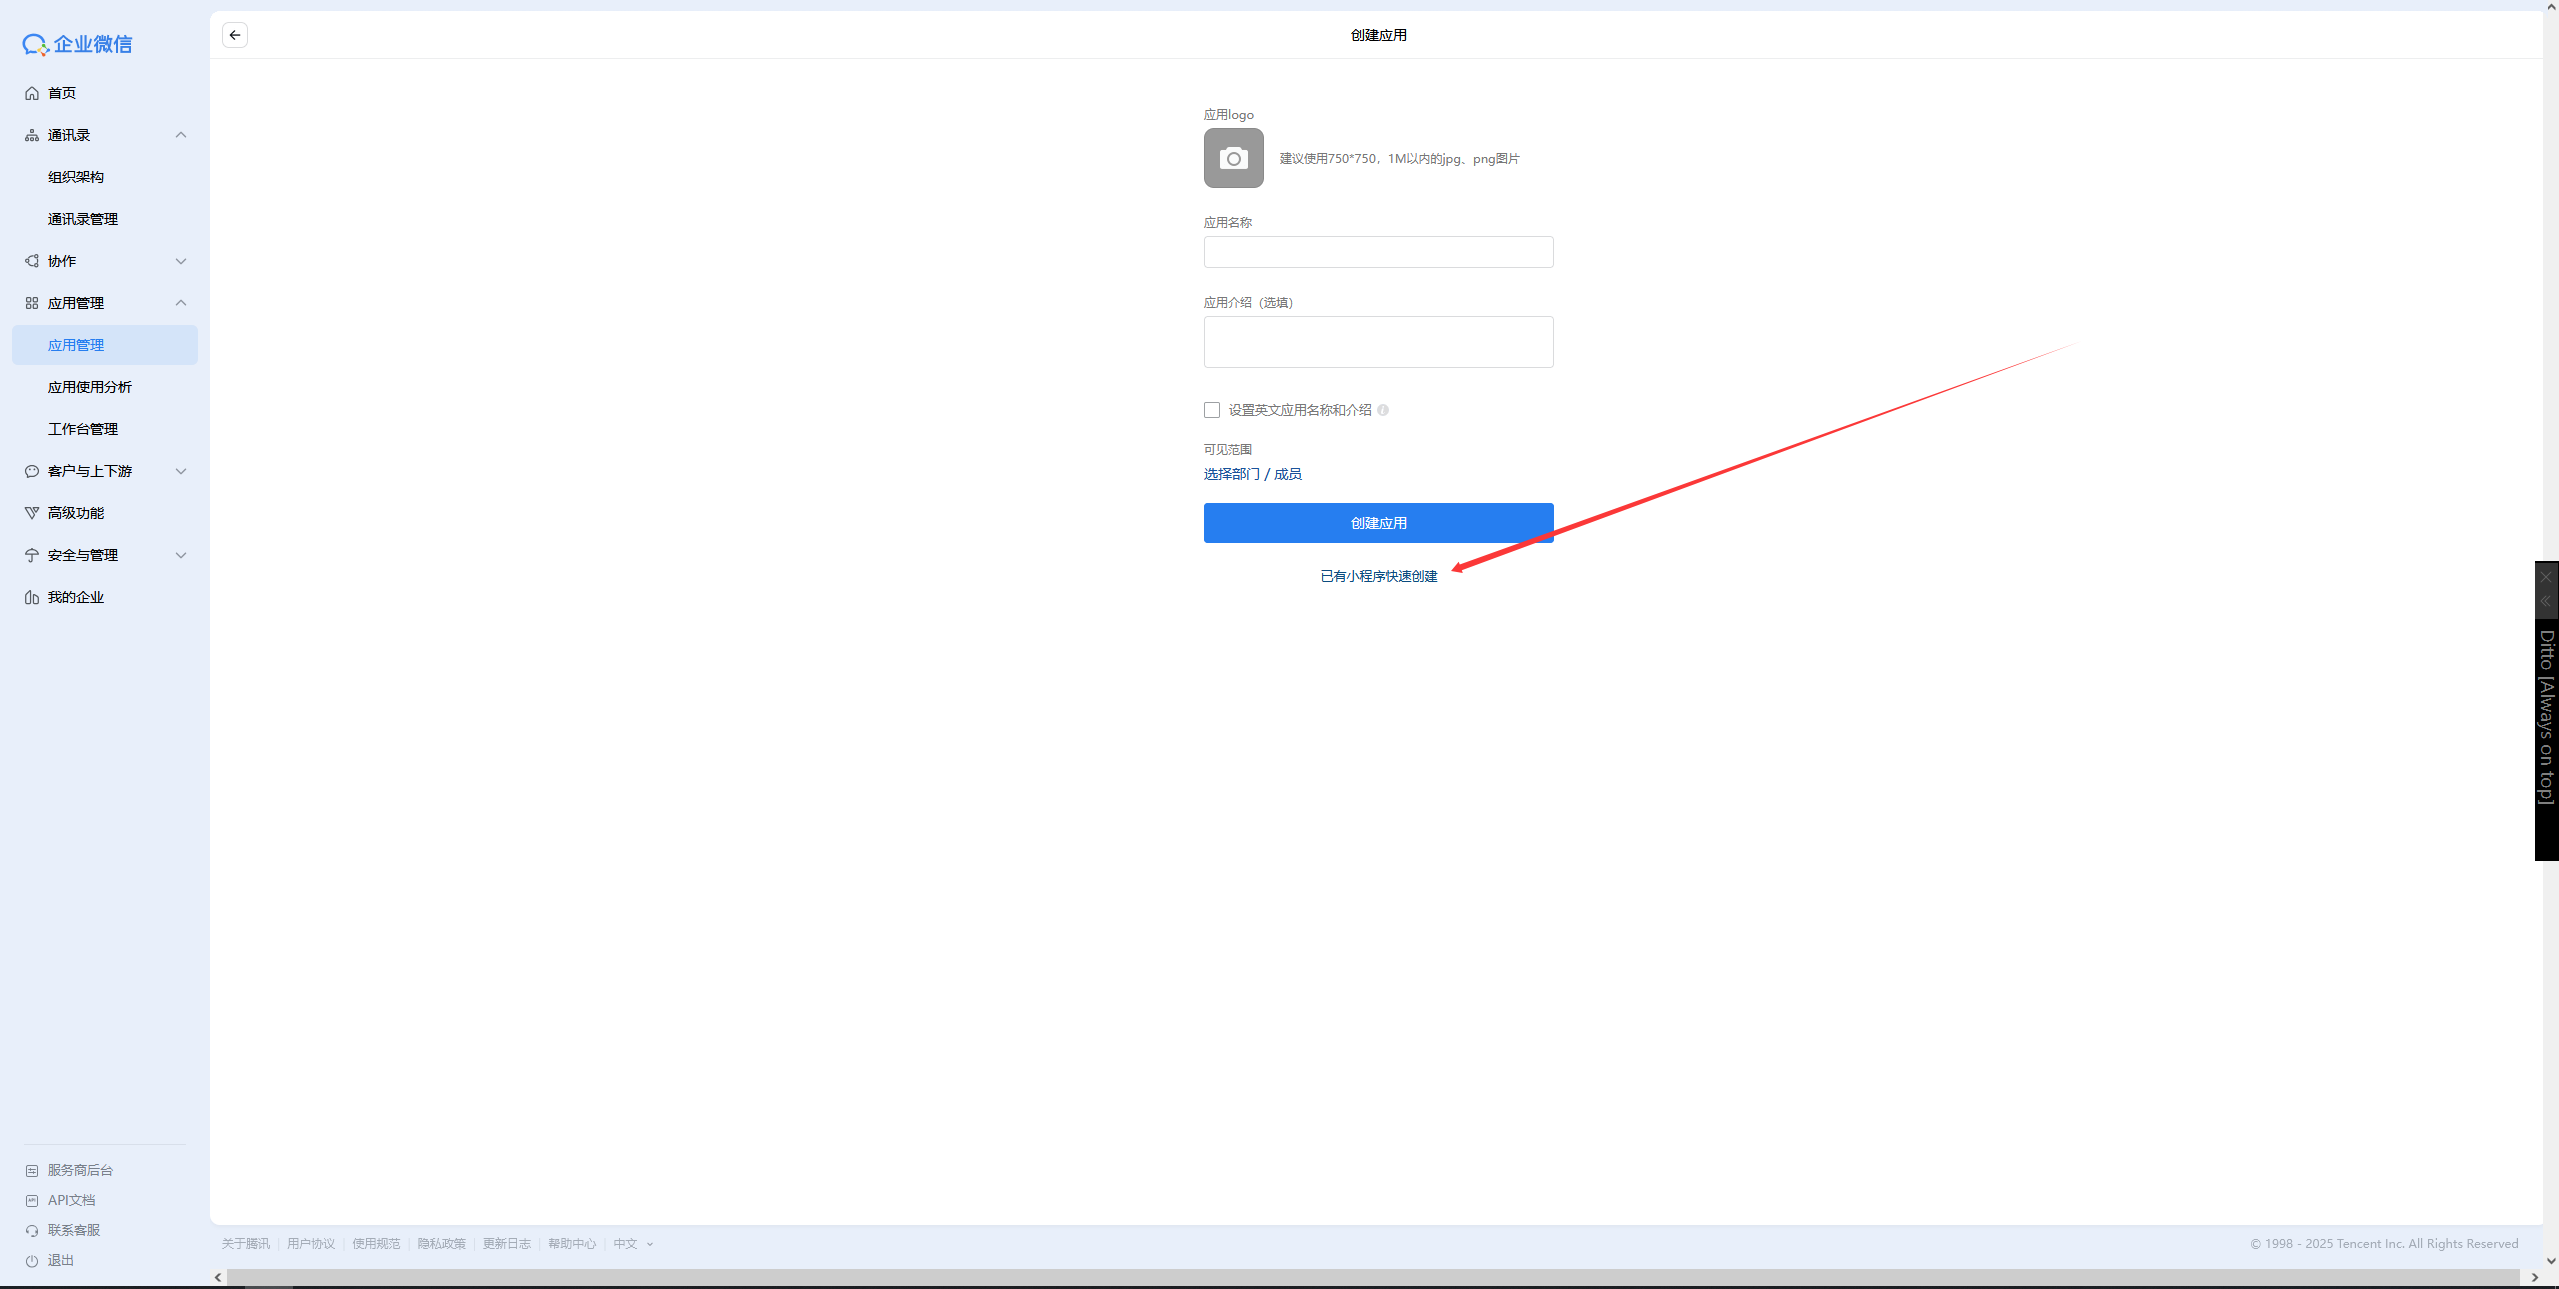The width and height of the screenshot is (2559, 1289).
Task: Click the back arrow button
Action: pyautogui.click(x=235, y=35)
